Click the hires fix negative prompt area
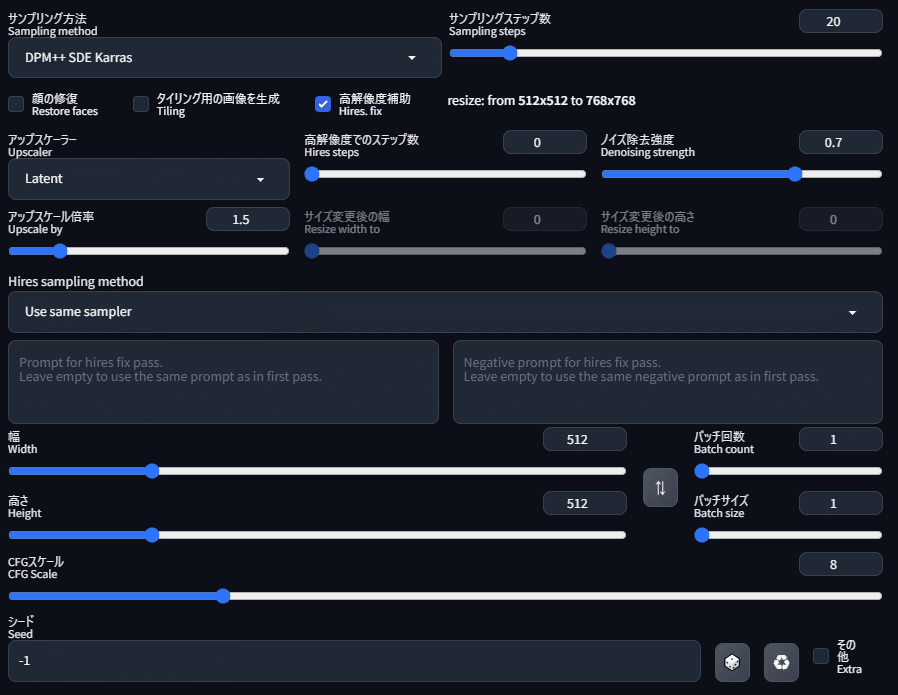 668,382
